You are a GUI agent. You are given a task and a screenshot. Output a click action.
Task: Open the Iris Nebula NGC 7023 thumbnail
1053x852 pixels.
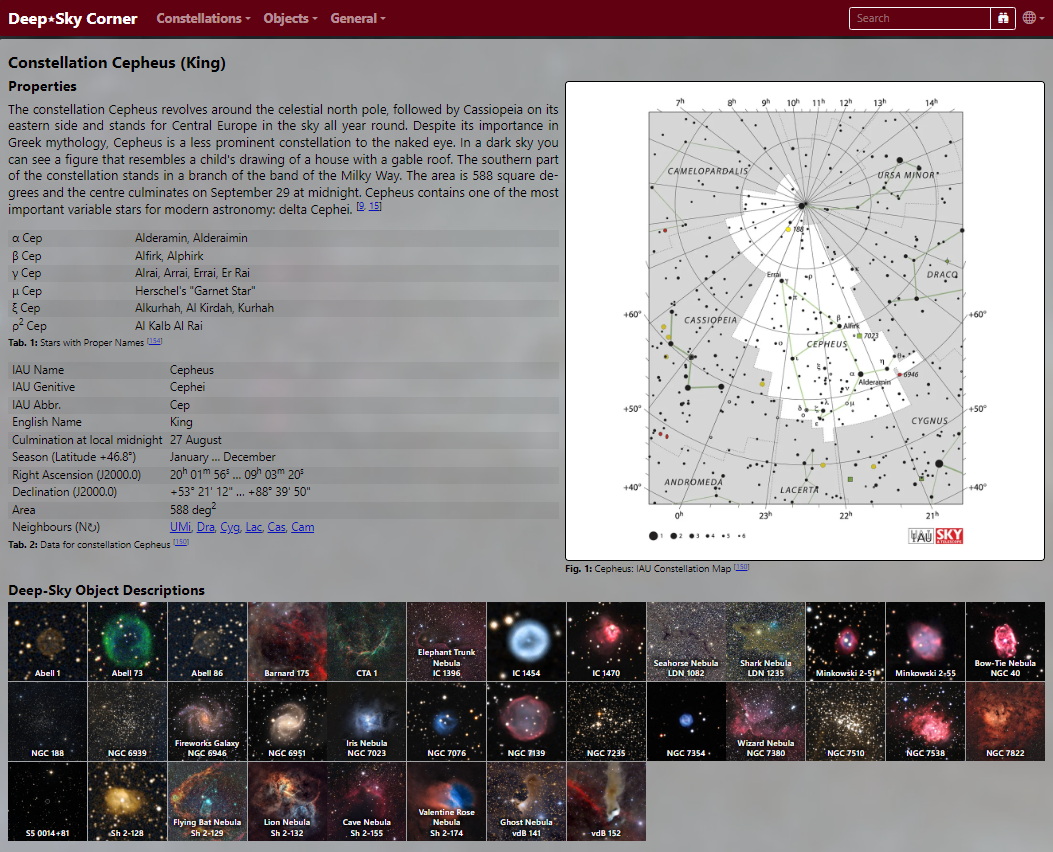367,721
